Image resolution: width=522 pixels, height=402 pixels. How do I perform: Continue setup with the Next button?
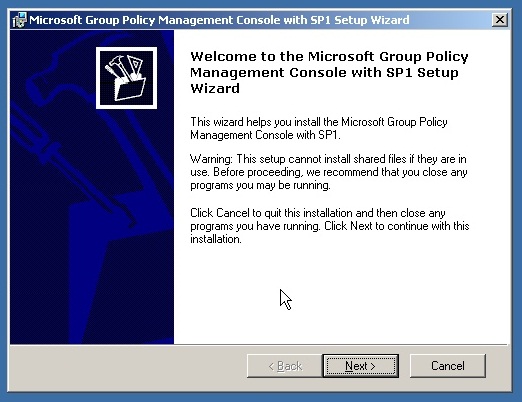point(361,366)
